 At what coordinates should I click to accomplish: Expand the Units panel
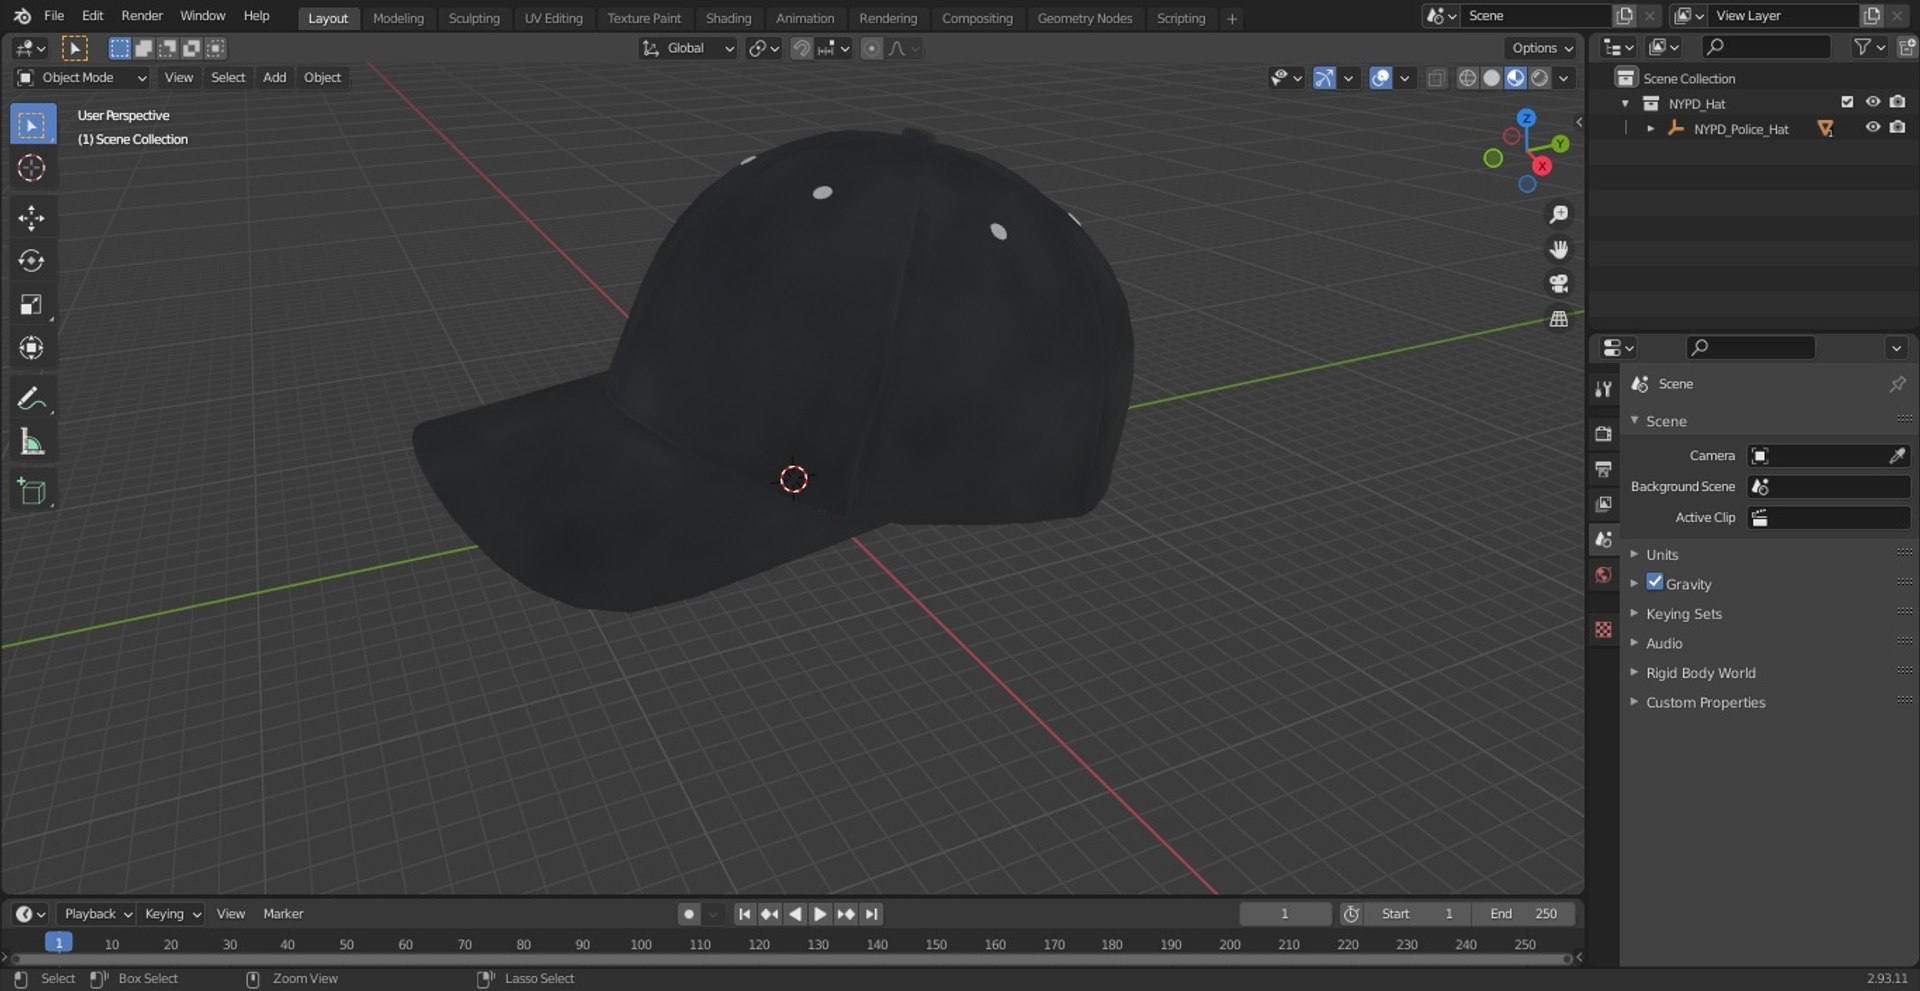pyautogui.click(x=1662, y=555)
